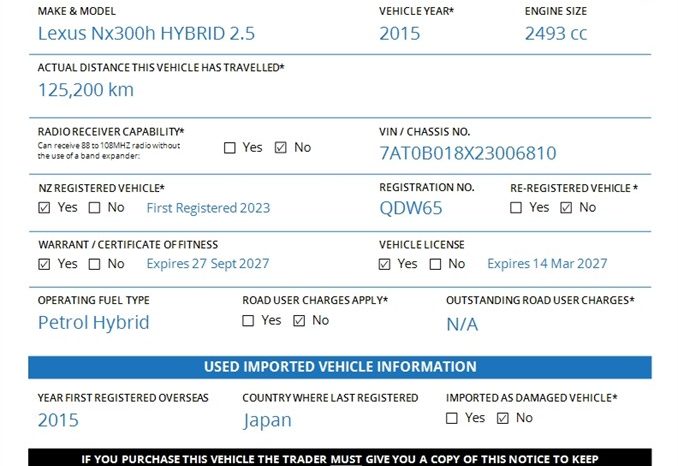Select engine size value 2493 cc
This screenshot has width=678, height=466.
(x=556, y=33)
